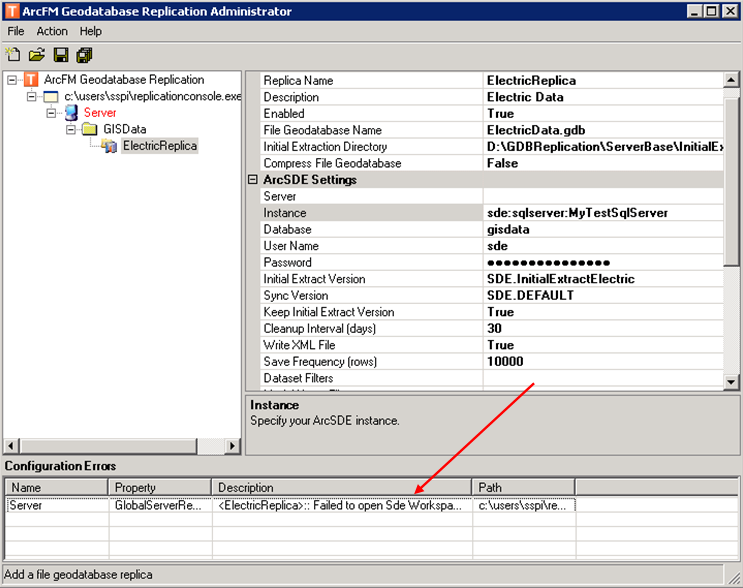743x588 pixels.
Task: Edit the User Name value sde
Action: 603,246
